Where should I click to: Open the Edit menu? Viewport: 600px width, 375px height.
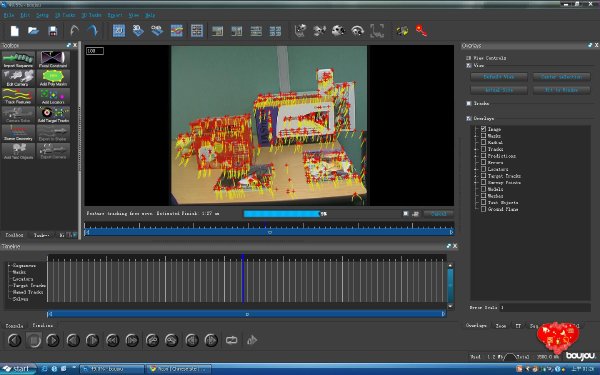pos(25,15)
